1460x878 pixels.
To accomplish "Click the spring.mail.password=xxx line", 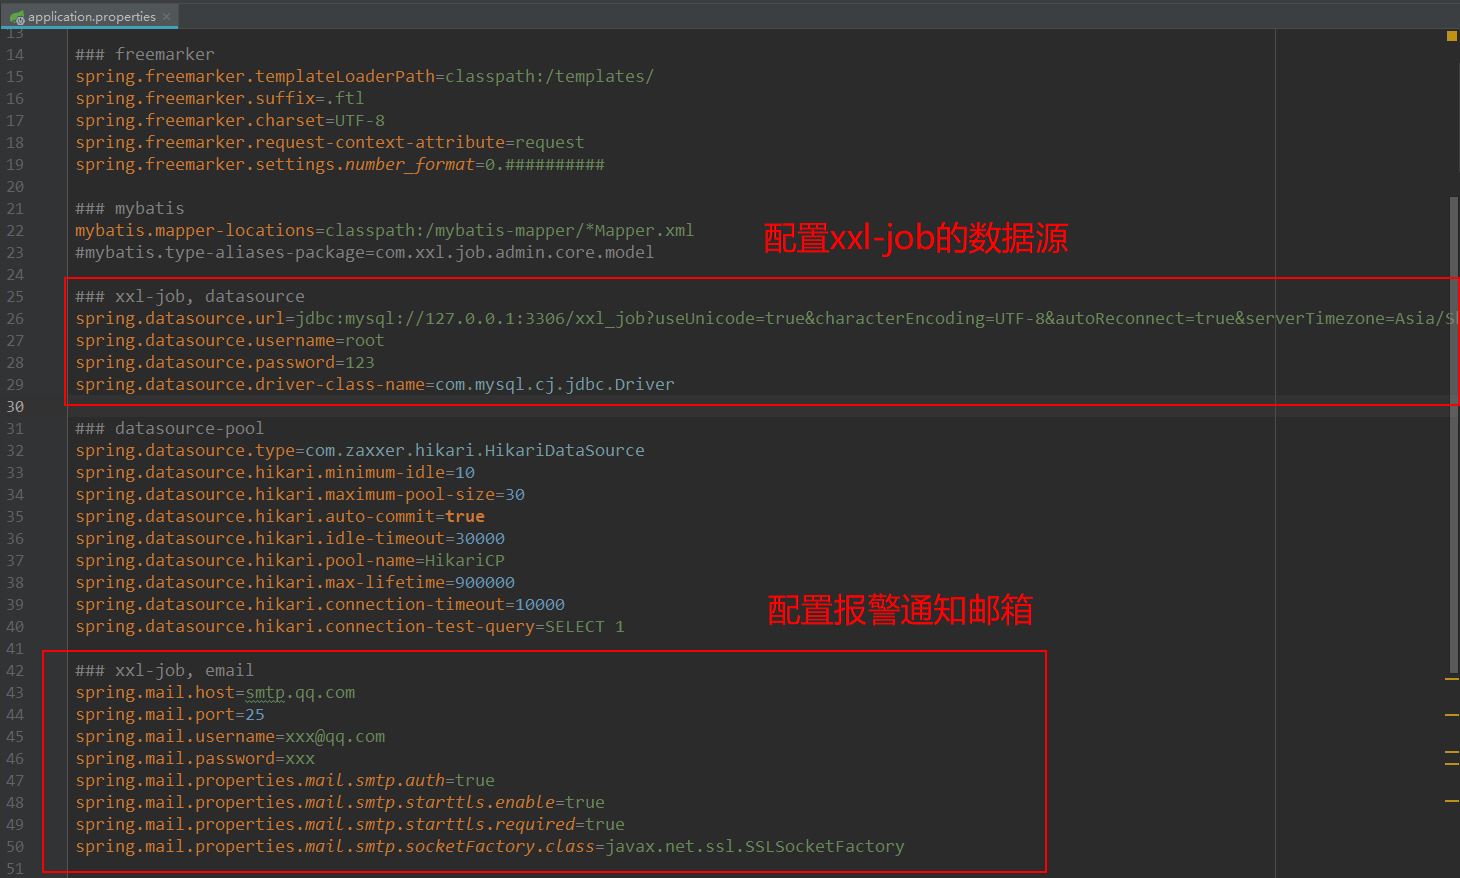I will [195, 758].
